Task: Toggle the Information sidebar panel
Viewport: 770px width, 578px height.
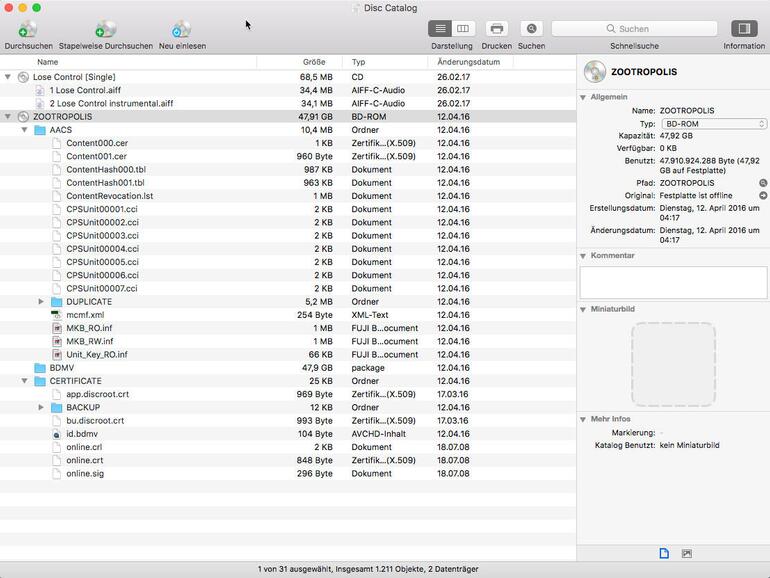Action: 743,29
